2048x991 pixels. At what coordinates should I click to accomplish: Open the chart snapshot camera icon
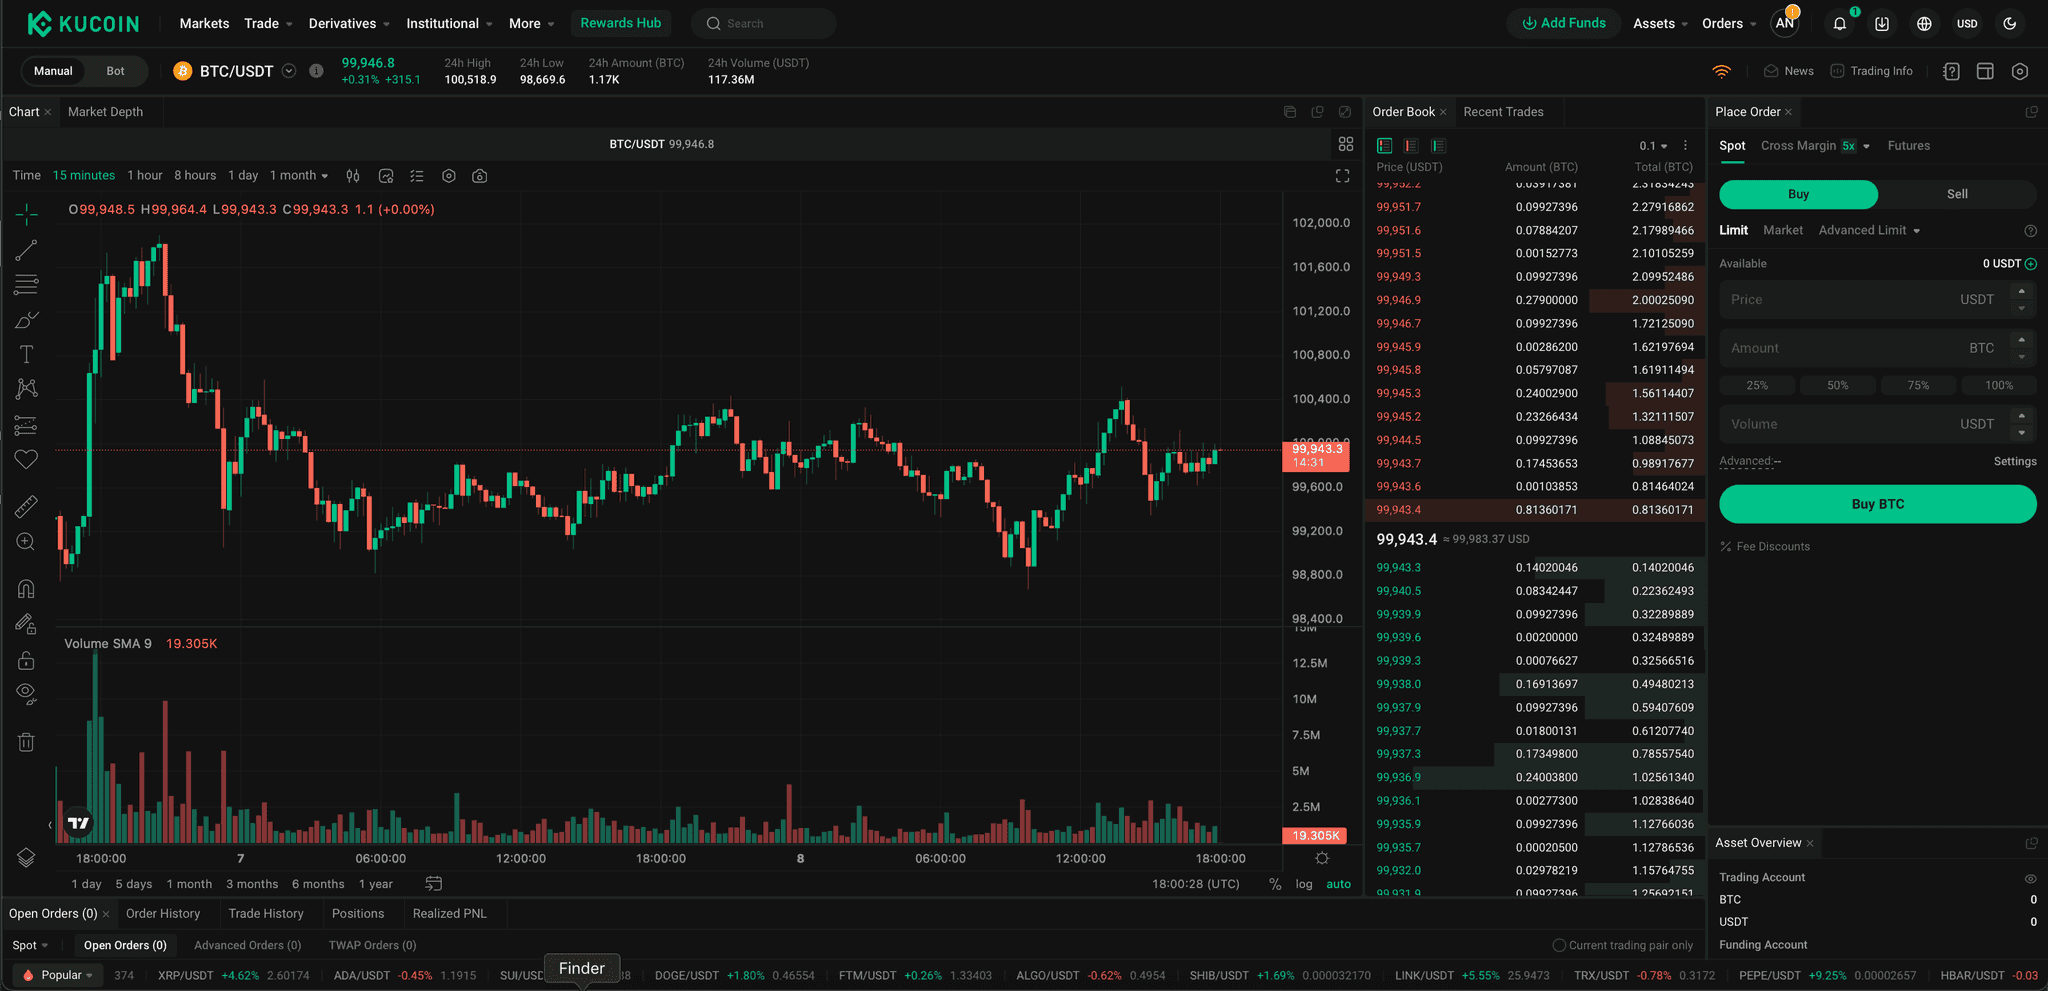[479, 176]
